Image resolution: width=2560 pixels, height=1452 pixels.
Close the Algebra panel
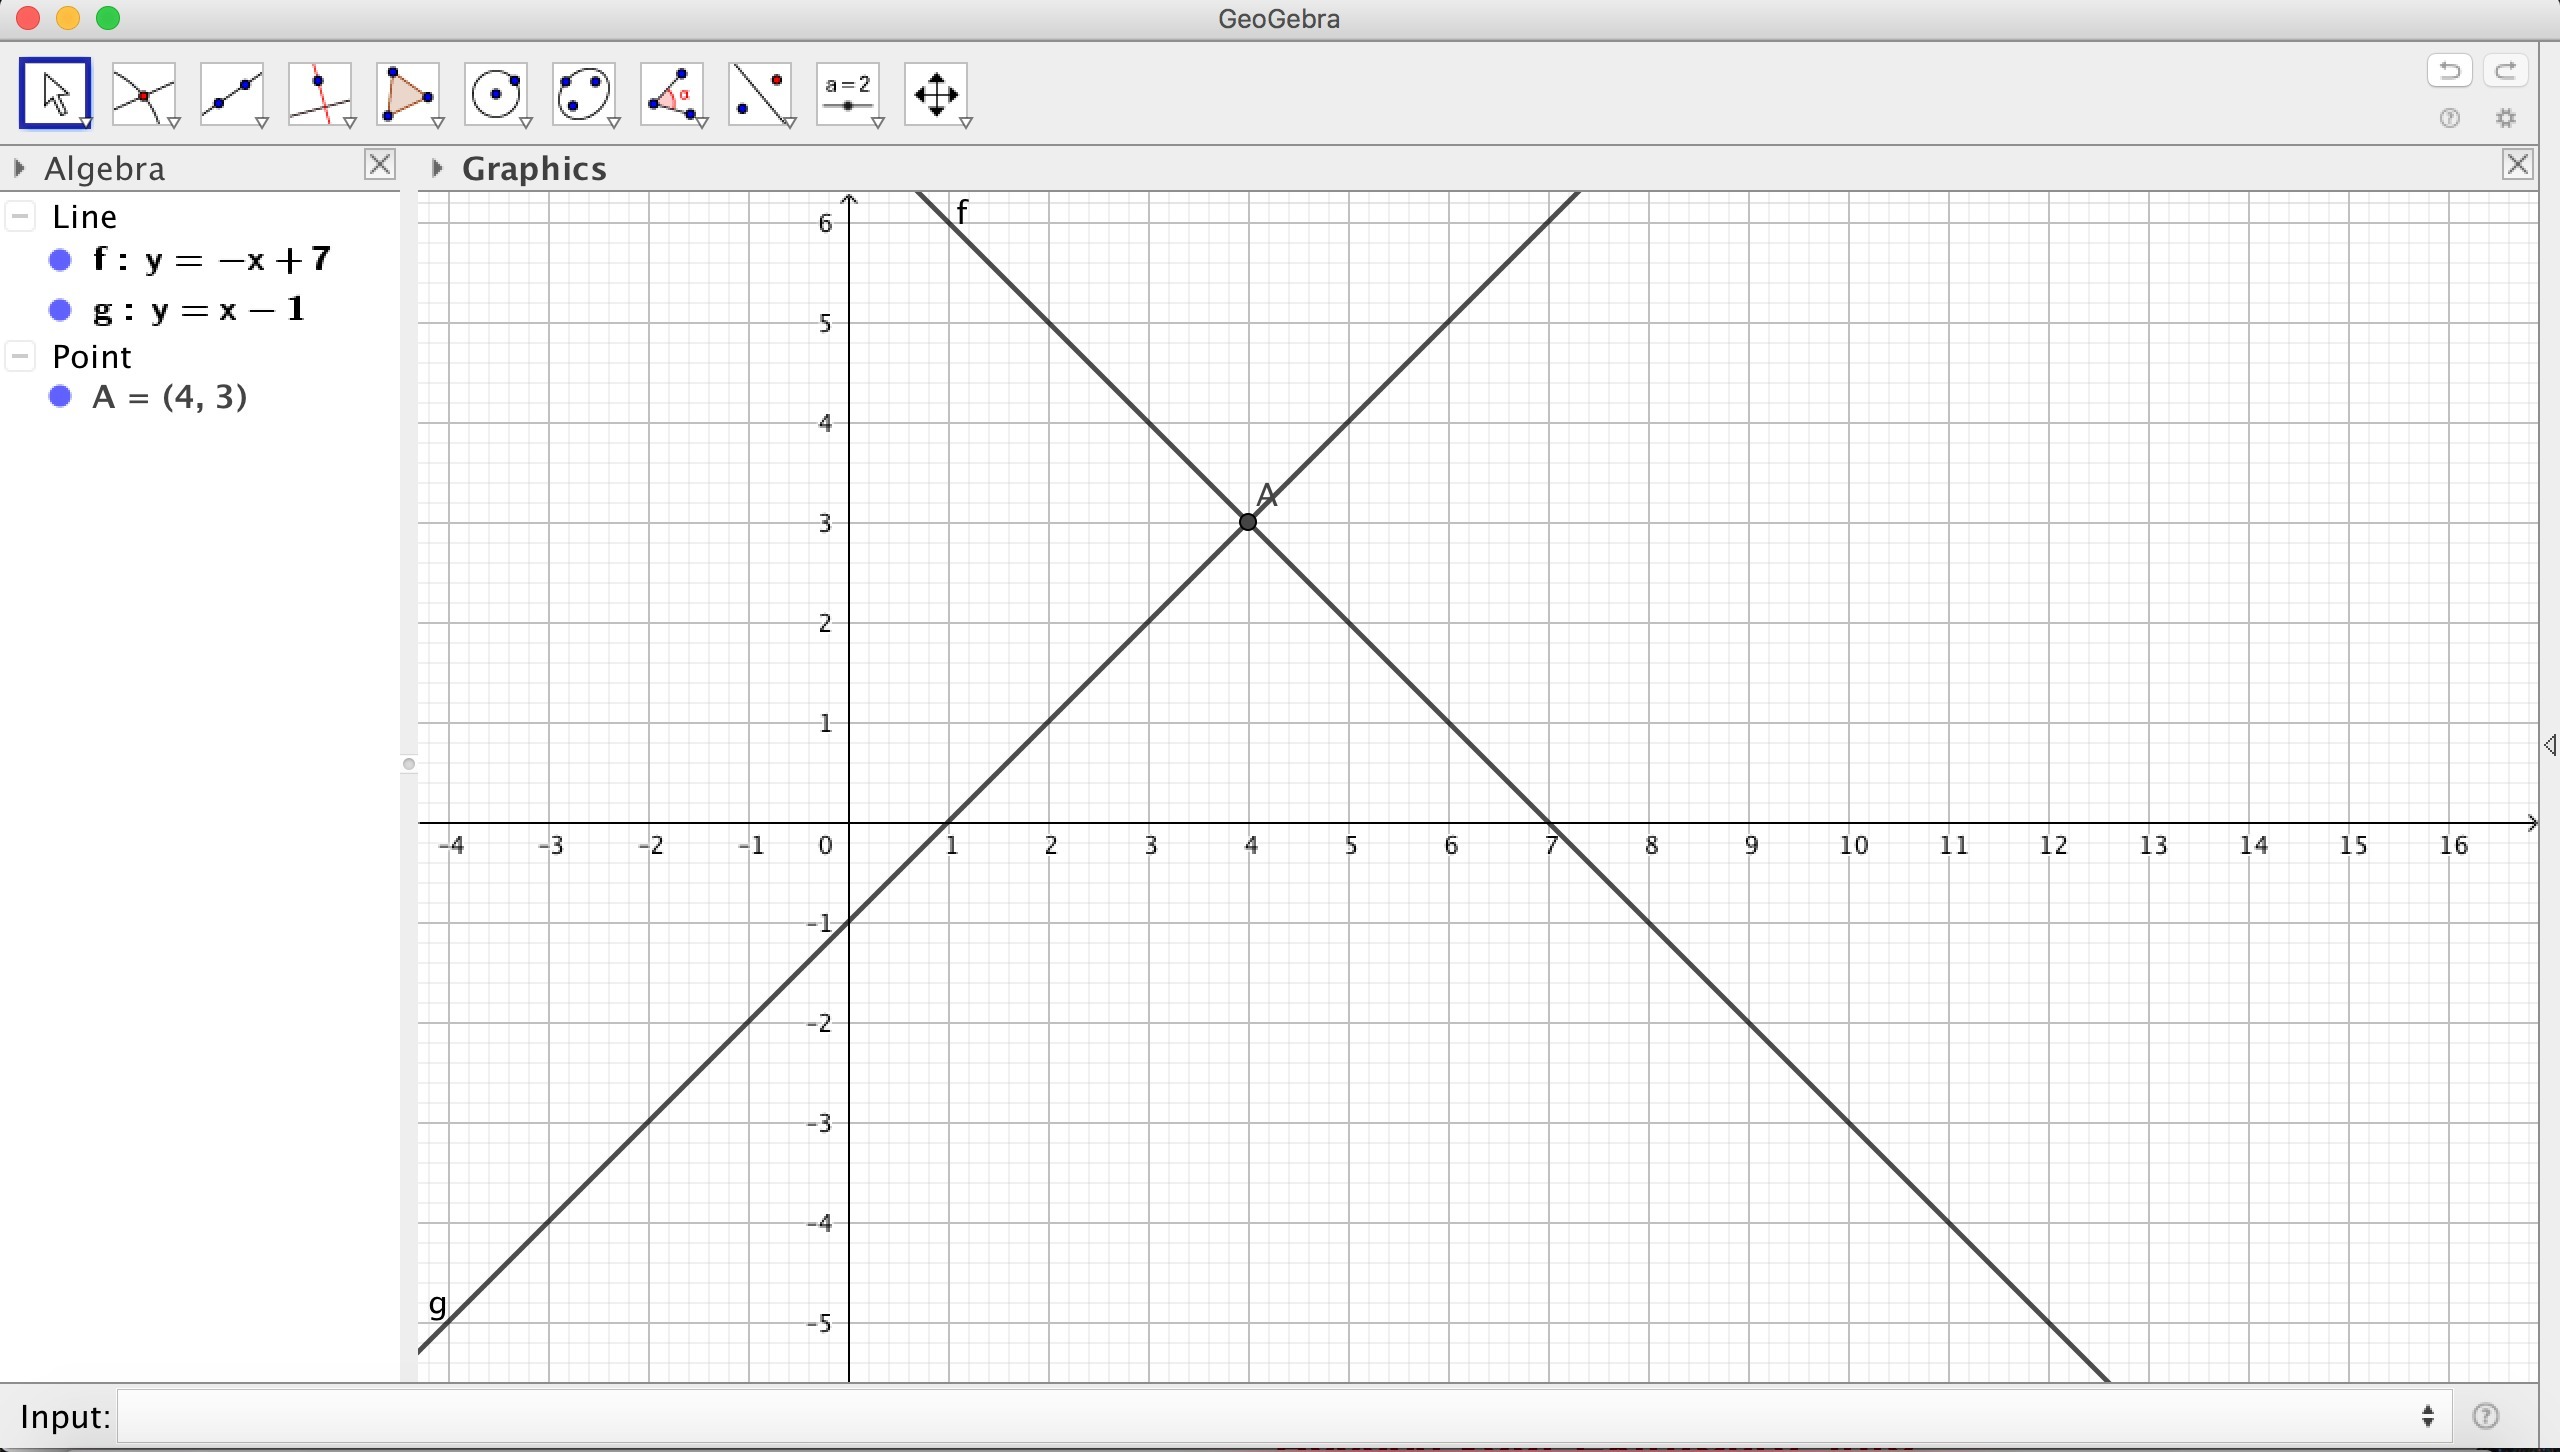click(379, 165)
